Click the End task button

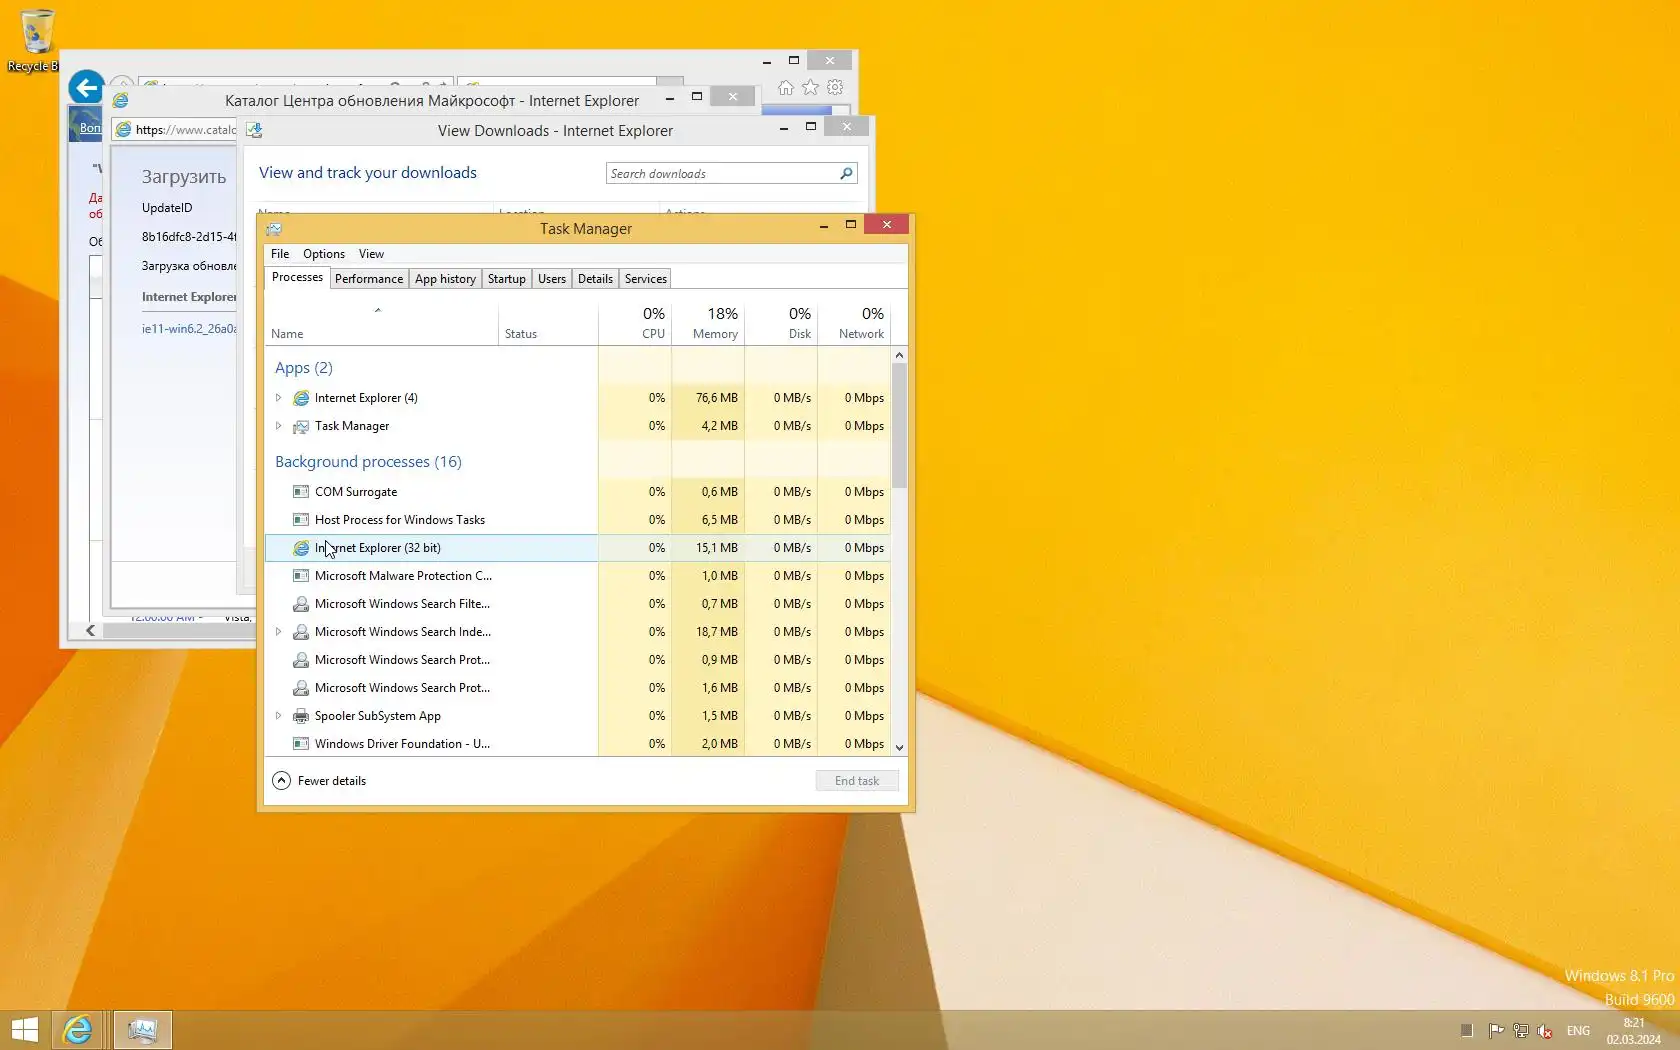tap(857, 781)
